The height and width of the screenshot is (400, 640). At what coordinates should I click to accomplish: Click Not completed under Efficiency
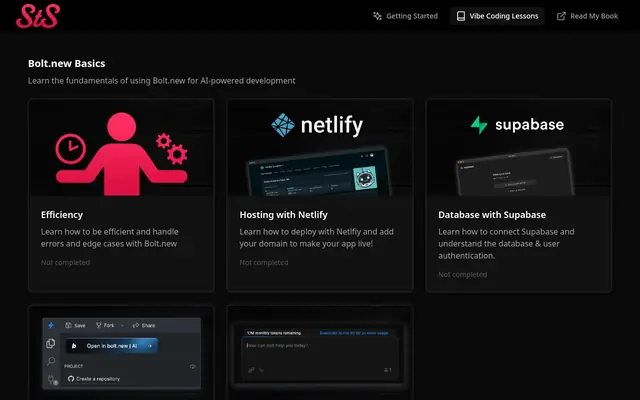(65, 262)
